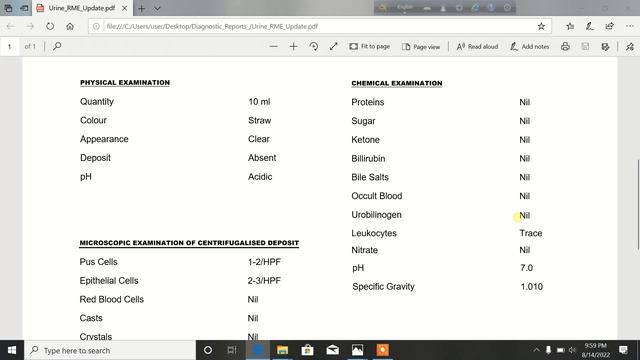Click Save as icon in PDF toolbar

(x=605, y=47)
